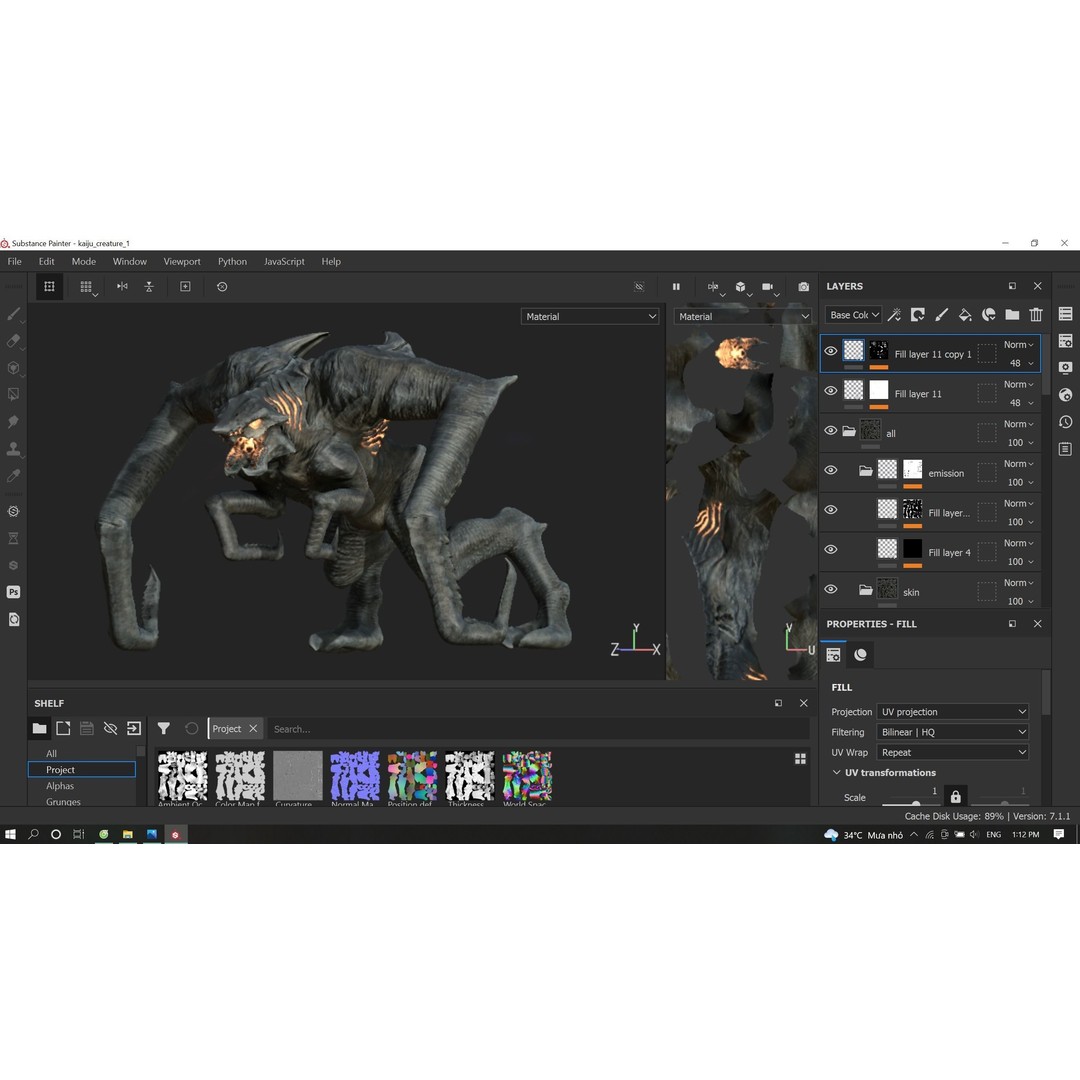Open the Edit menu
Viewport: 1080px width, 1080px height.
(x=46, y=262)
